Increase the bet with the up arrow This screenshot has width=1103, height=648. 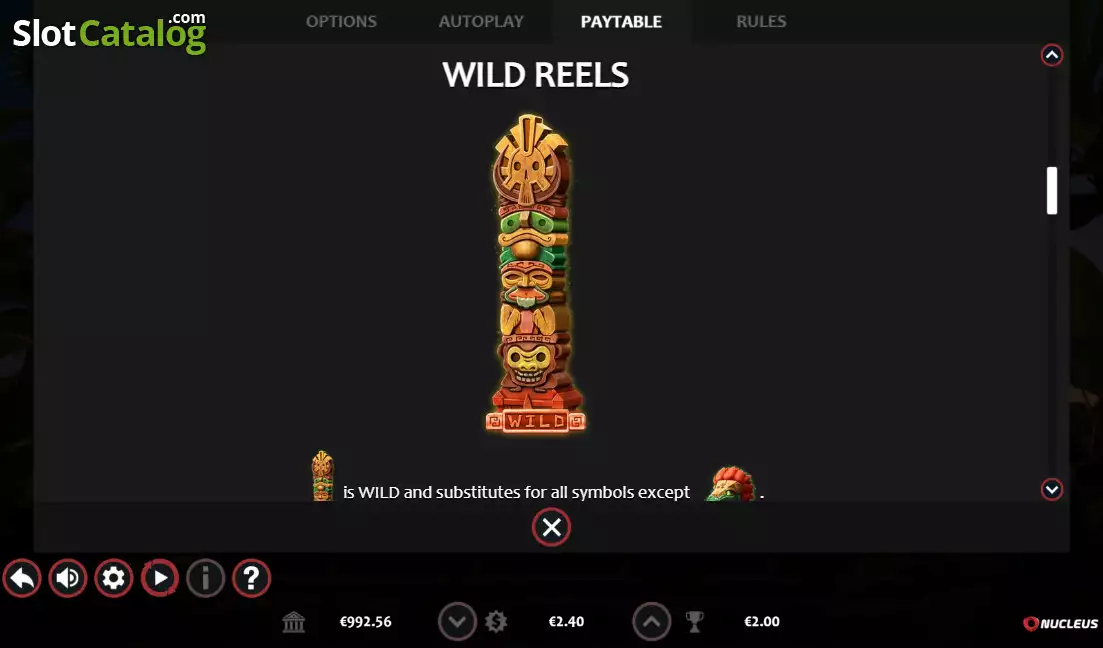(652, 621)
